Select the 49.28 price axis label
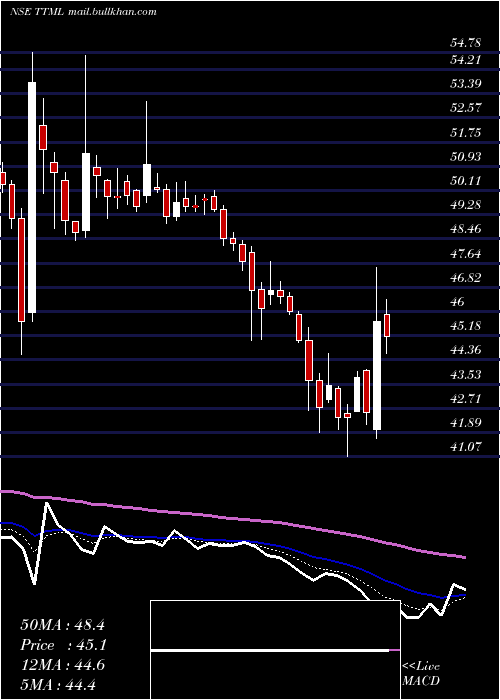Viewport: 500px width, 700px height. click(466, 205)
